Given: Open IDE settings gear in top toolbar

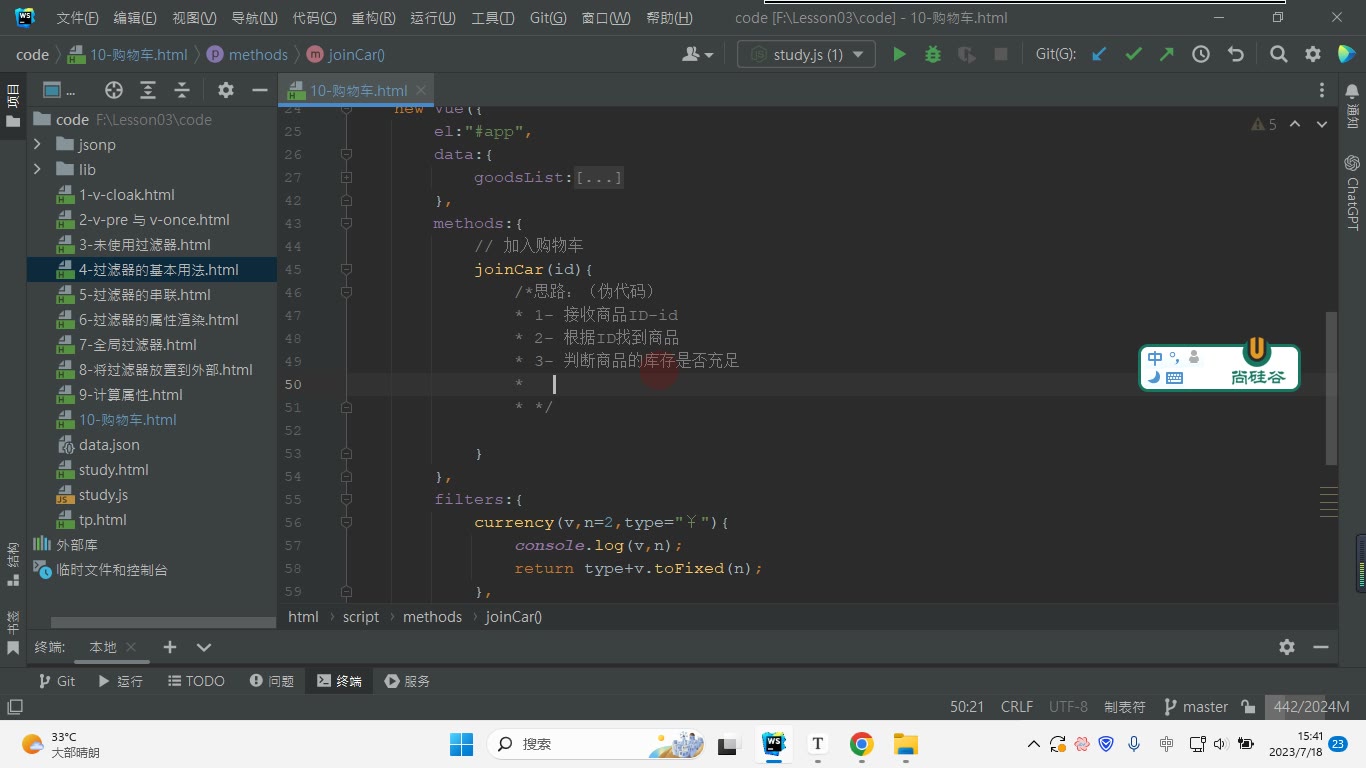Looking at the screenshot, I should (1313, 55).
